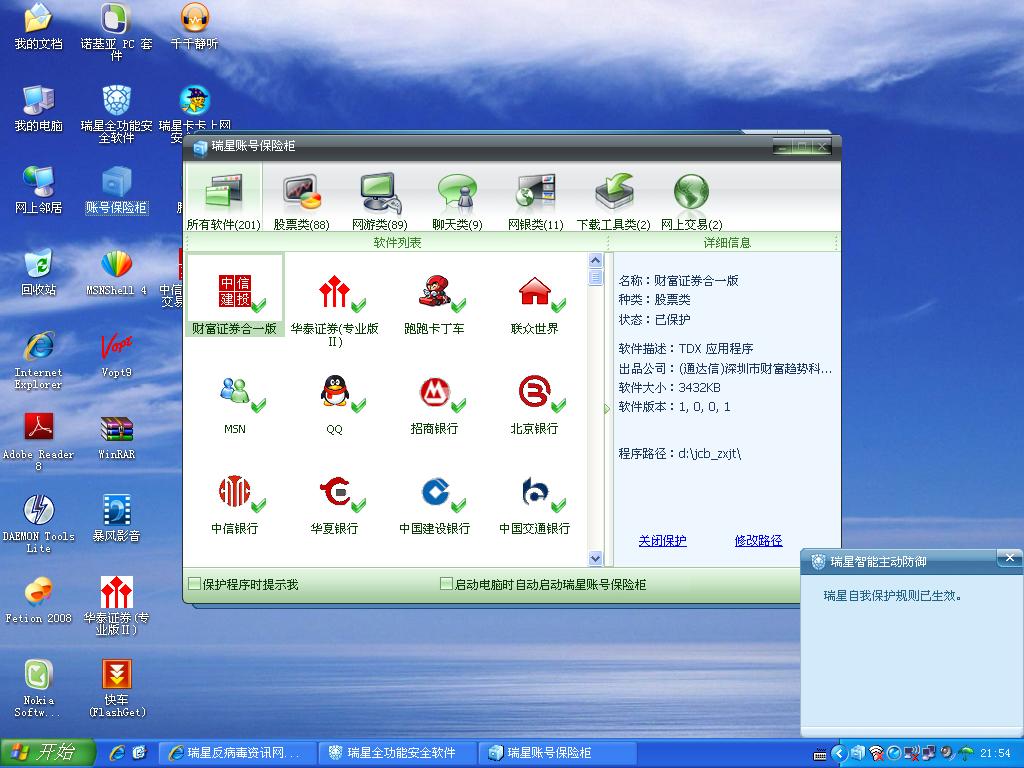
Task: Click the 软件列表 header
Action: pyautogui.click(x=397, y=243)
